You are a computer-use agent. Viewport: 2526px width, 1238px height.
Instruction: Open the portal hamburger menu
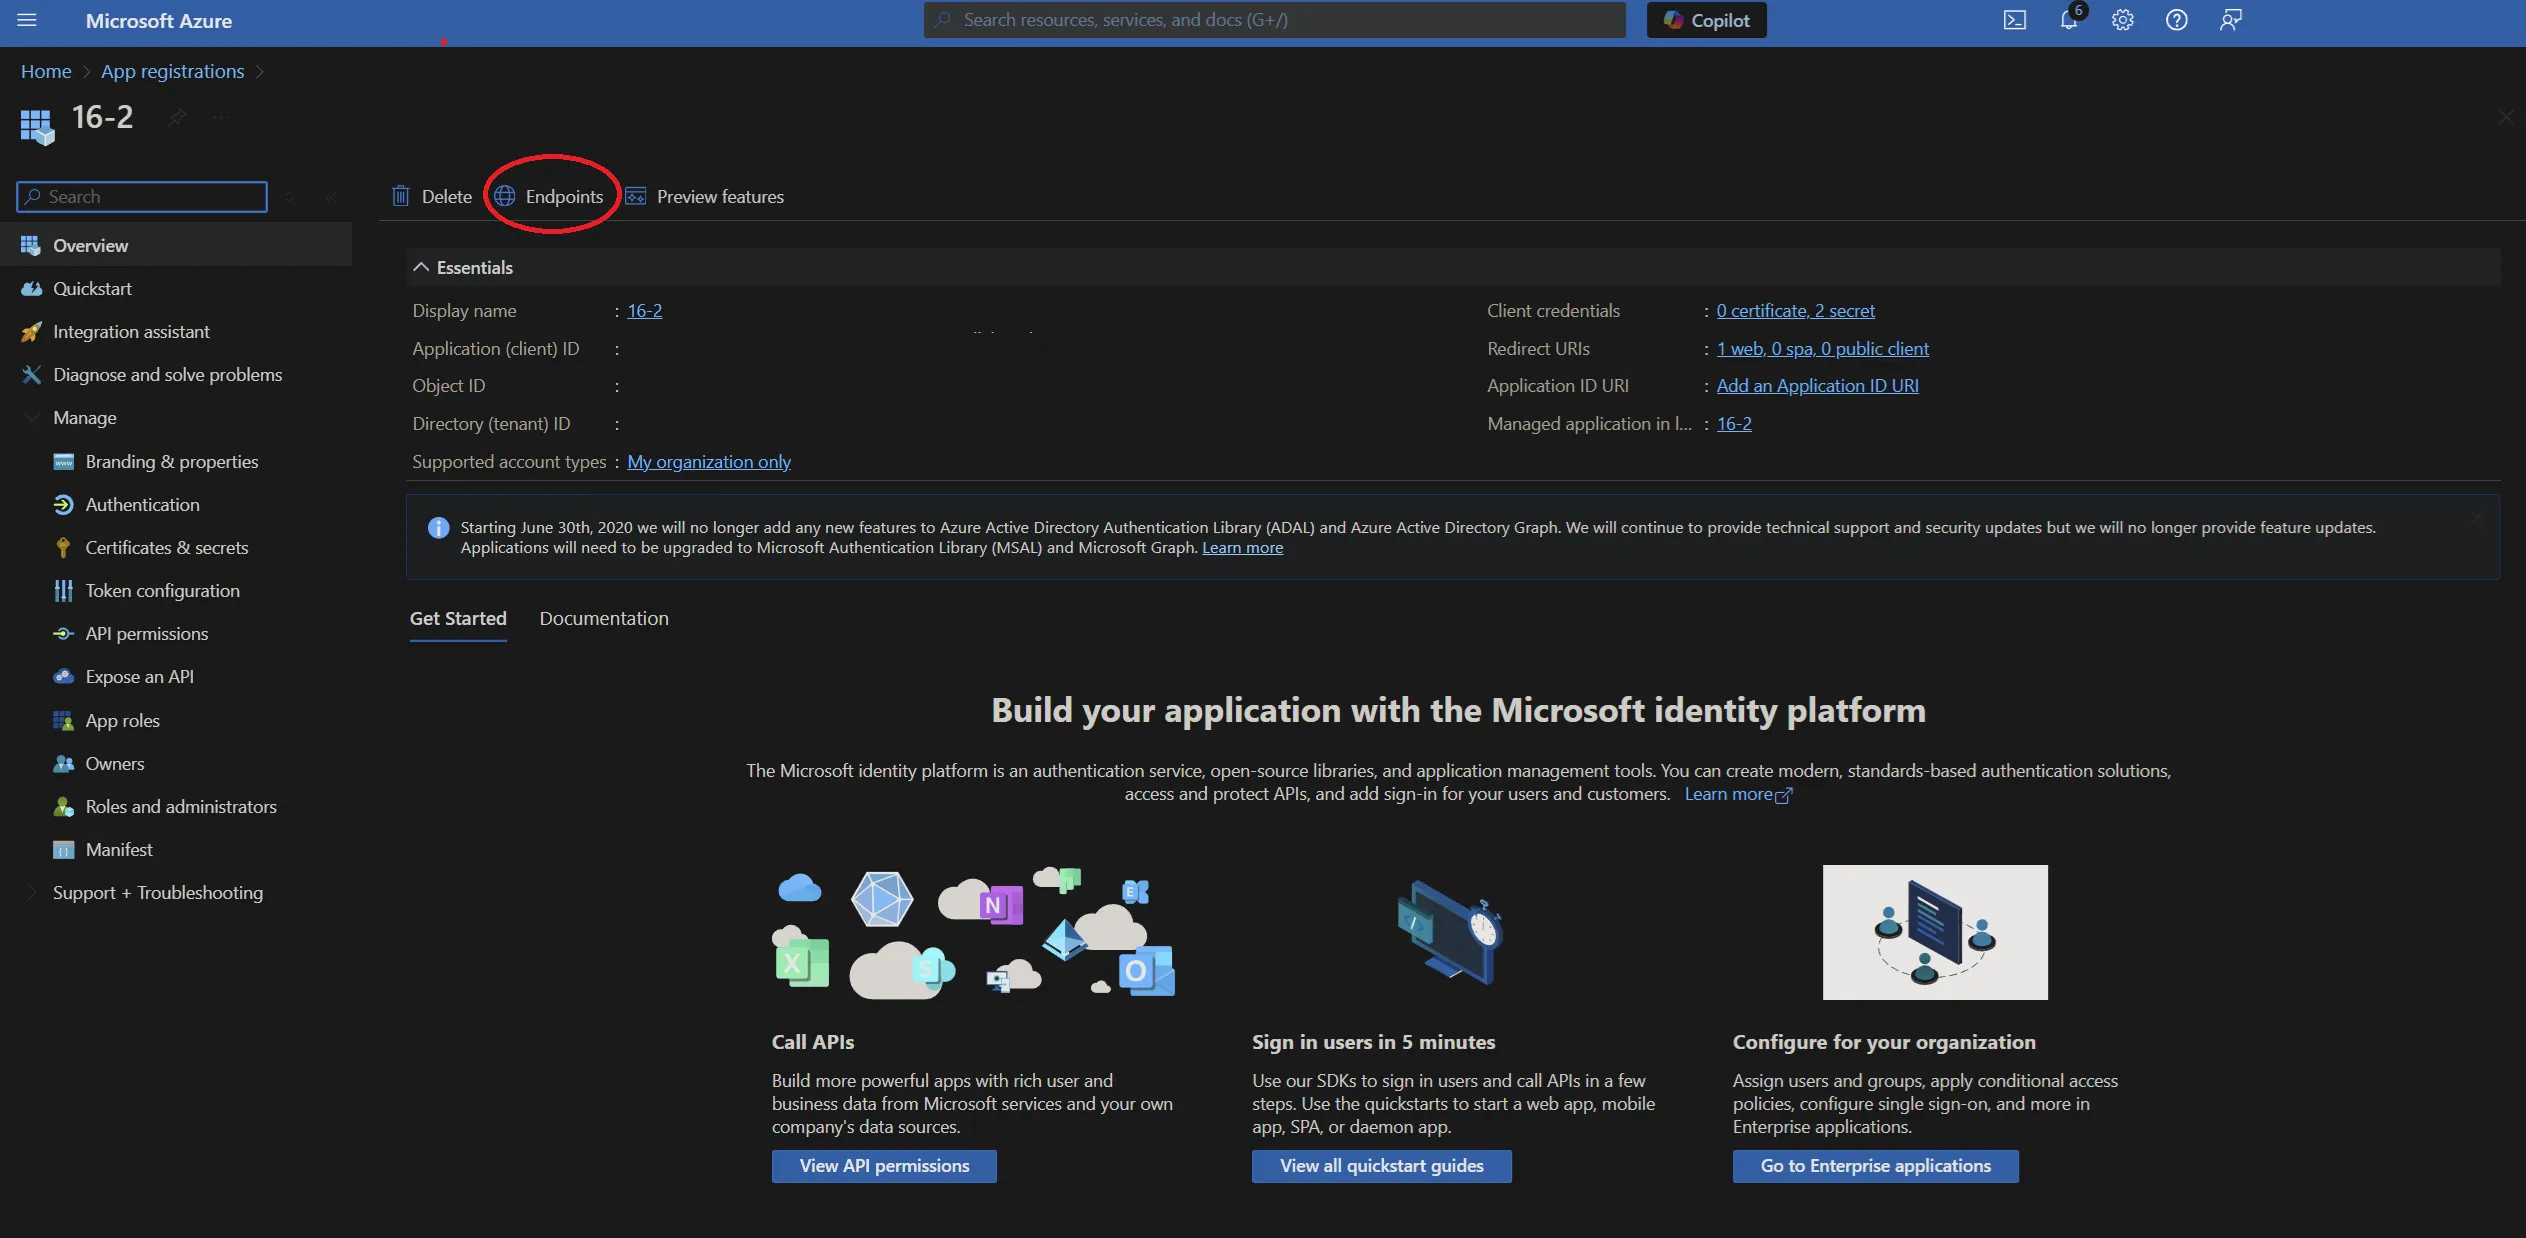click(27, 20)
